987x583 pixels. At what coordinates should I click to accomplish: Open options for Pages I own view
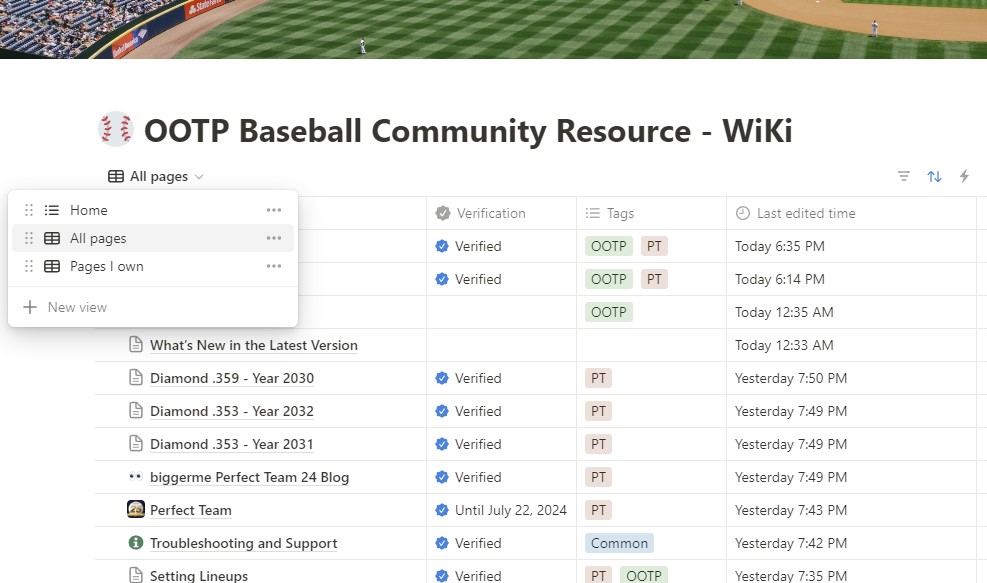[274, 266]
